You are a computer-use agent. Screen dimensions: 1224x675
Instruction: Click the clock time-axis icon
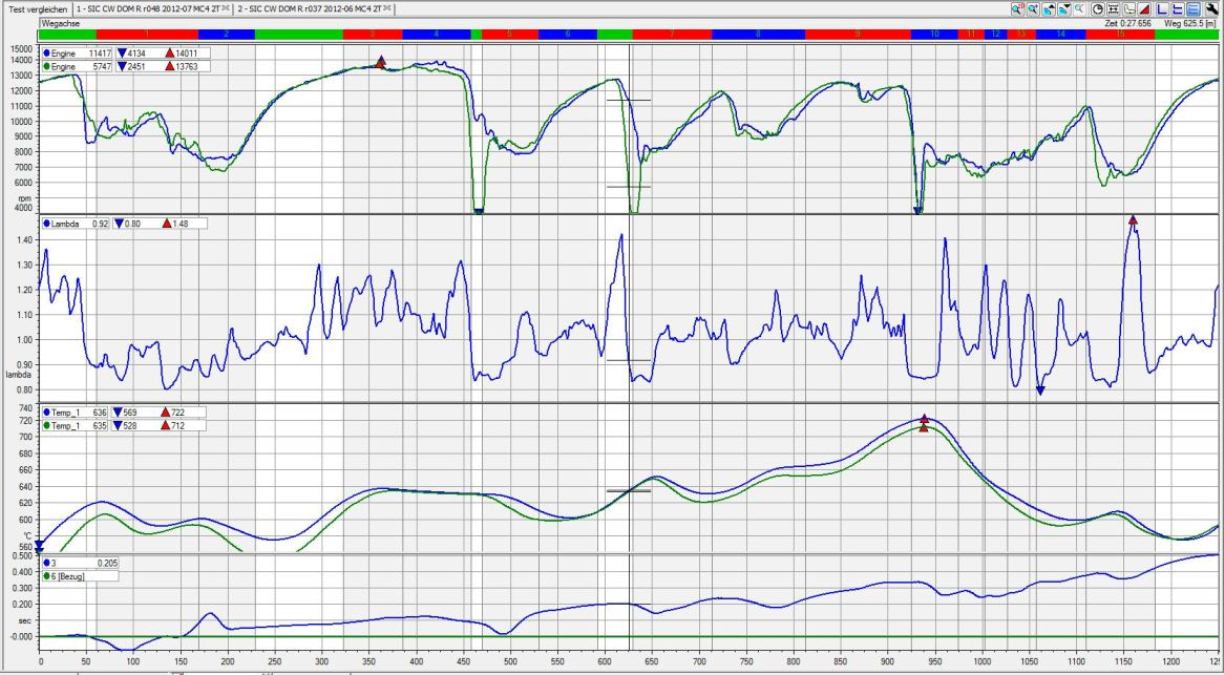point(1097,8)
